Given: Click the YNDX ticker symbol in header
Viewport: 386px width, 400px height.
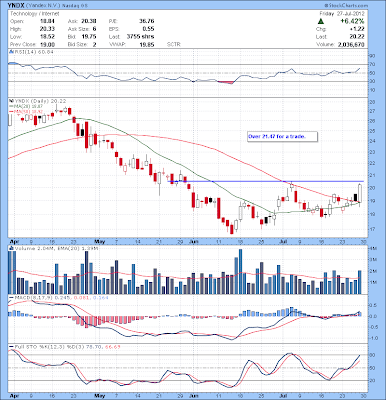Looking at the screenshot, I should tap(17, 6).
